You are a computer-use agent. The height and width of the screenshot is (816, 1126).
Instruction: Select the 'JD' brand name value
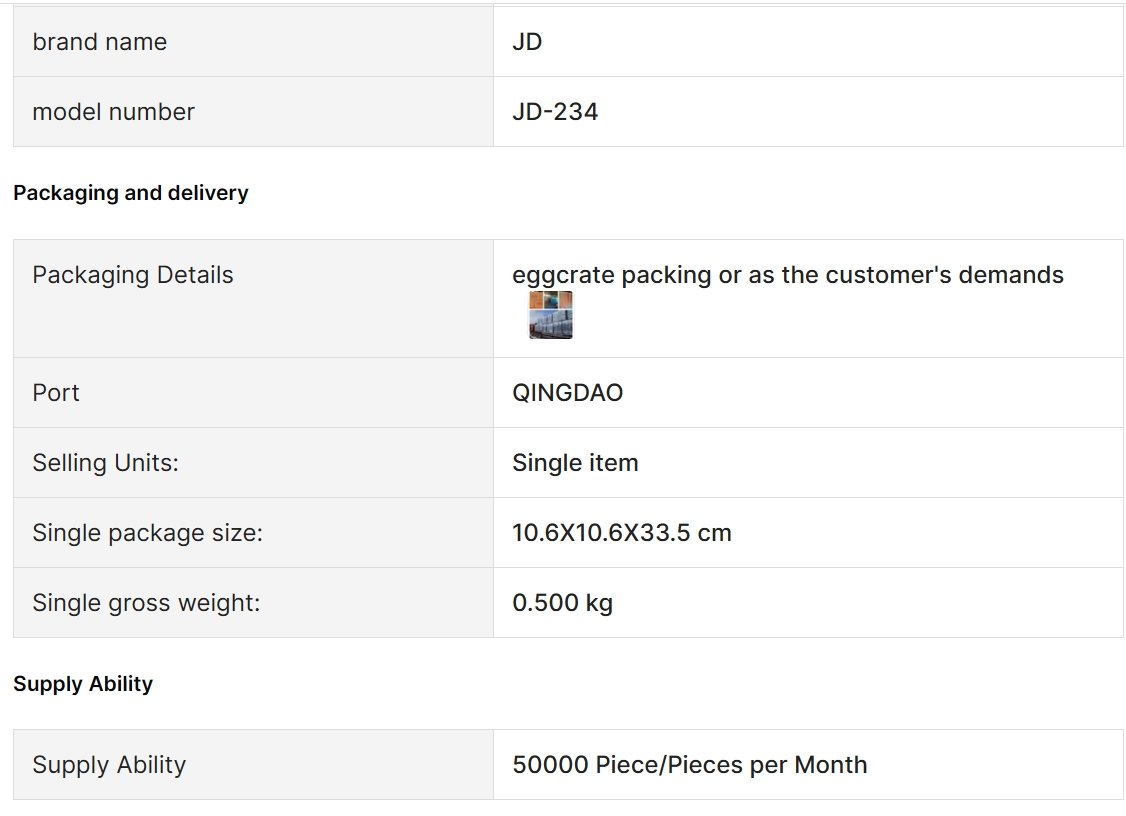pyautogui.click(x=527, y=42)
